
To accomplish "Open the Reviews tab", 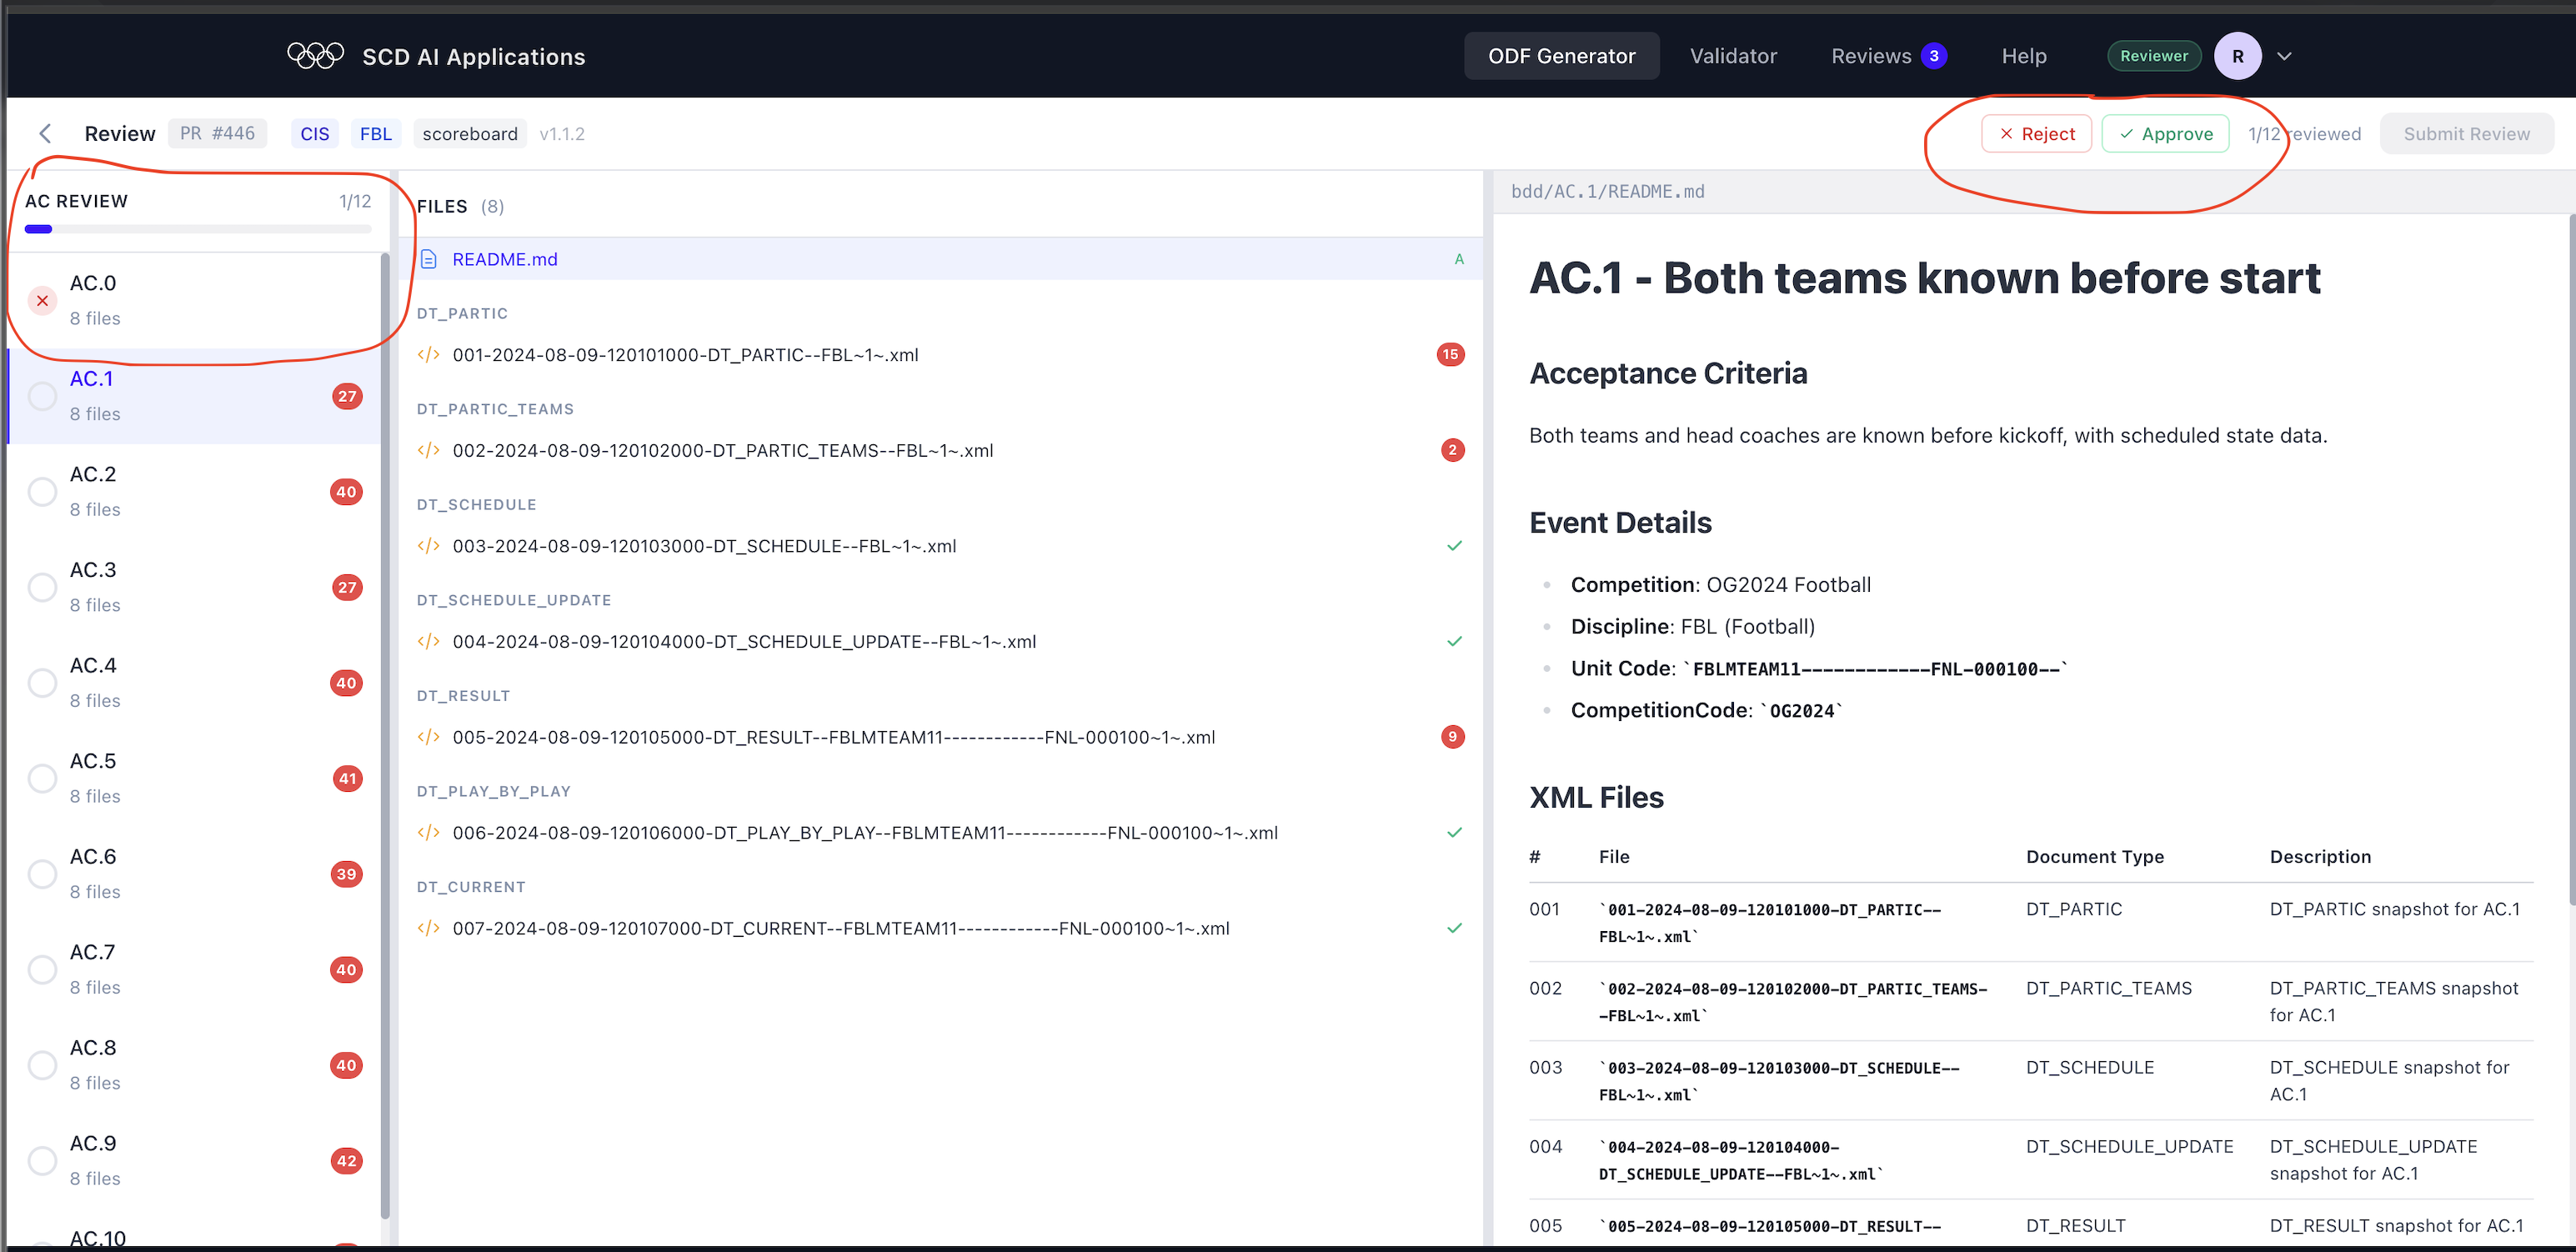I will (x=1888, y=56).
